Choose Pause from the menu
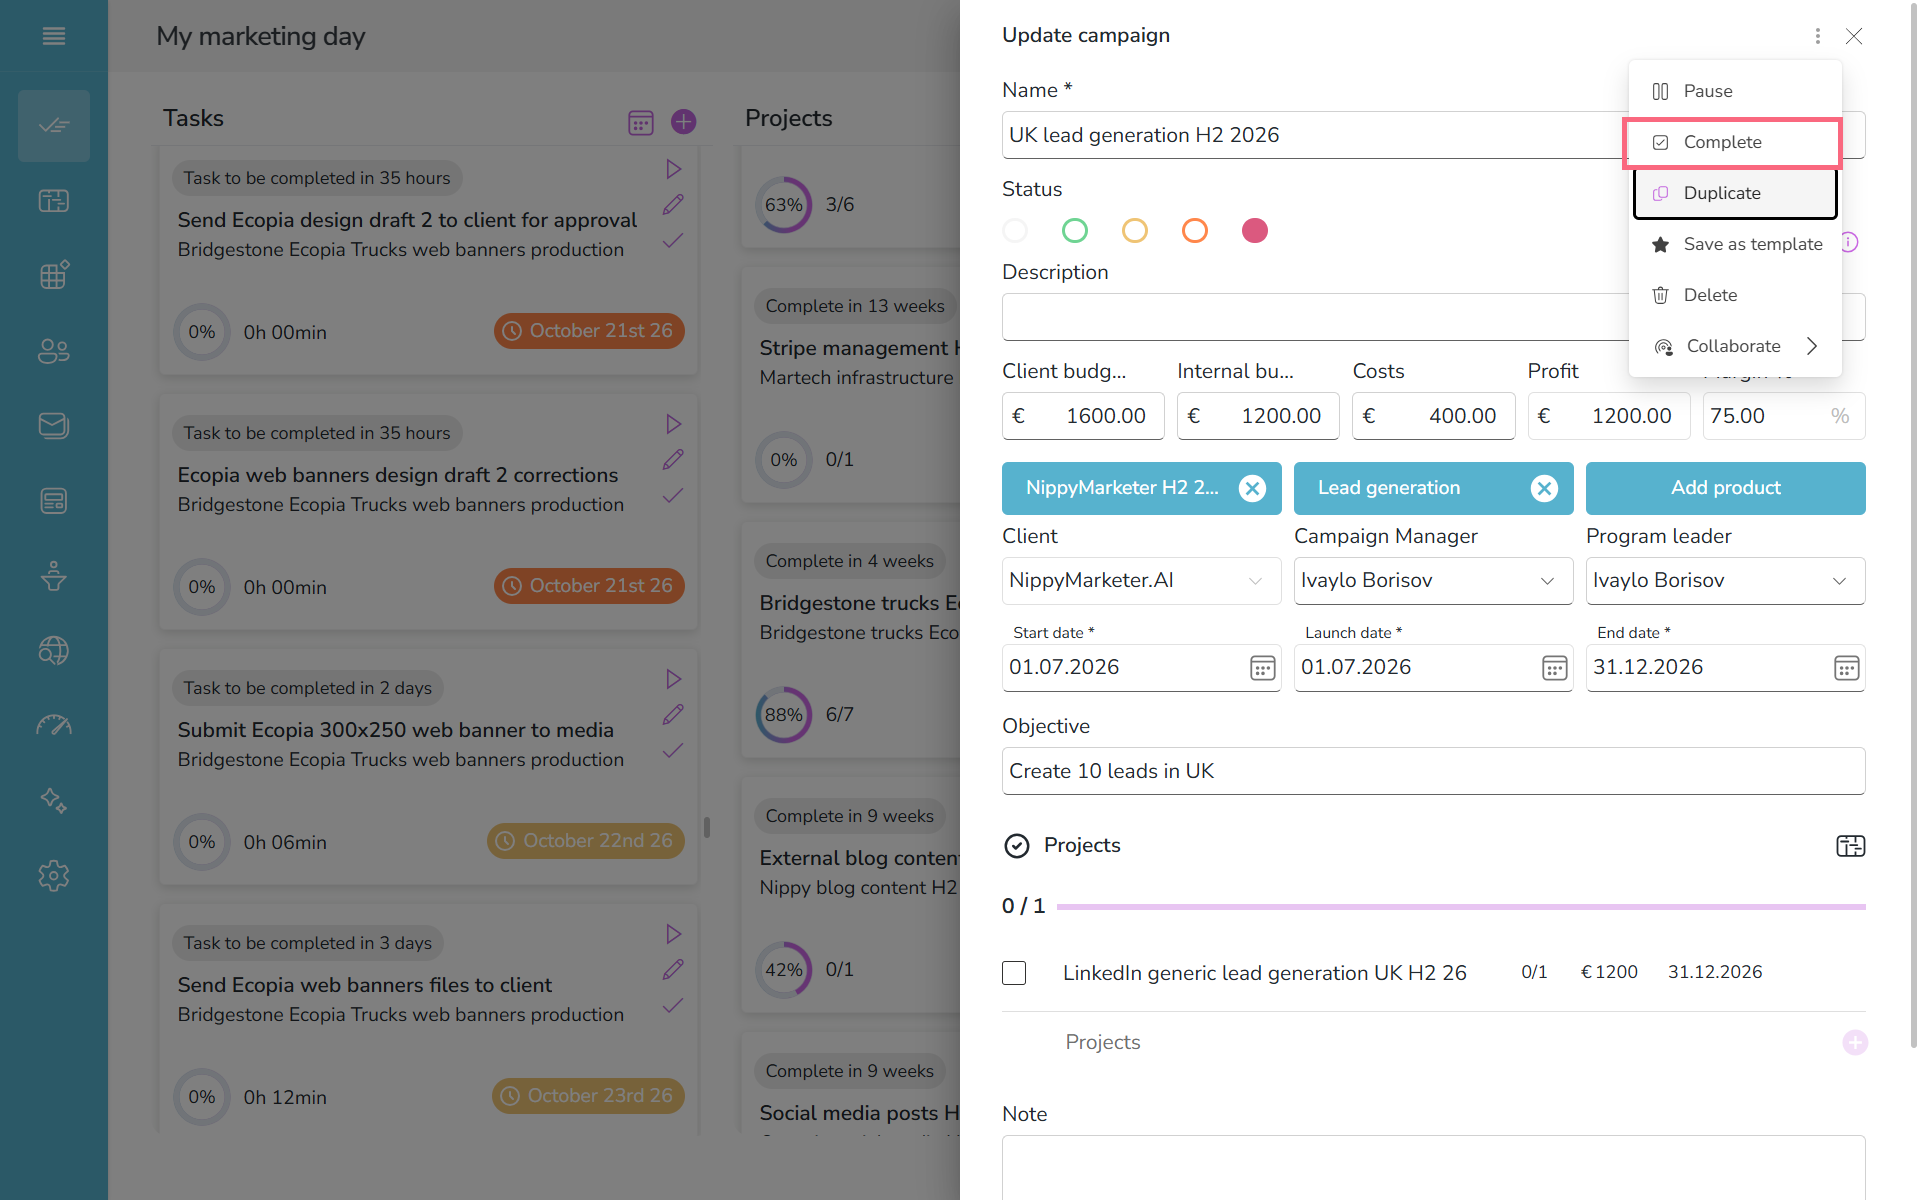The image size is (1920, 1200). click(x=1734, y=91)
